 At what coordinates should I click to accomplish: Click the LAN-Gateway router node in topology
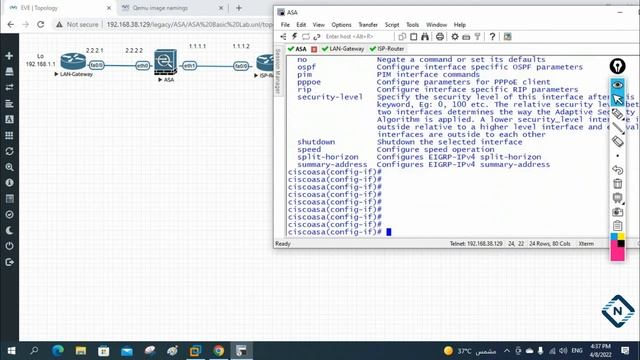pos(73,62)
